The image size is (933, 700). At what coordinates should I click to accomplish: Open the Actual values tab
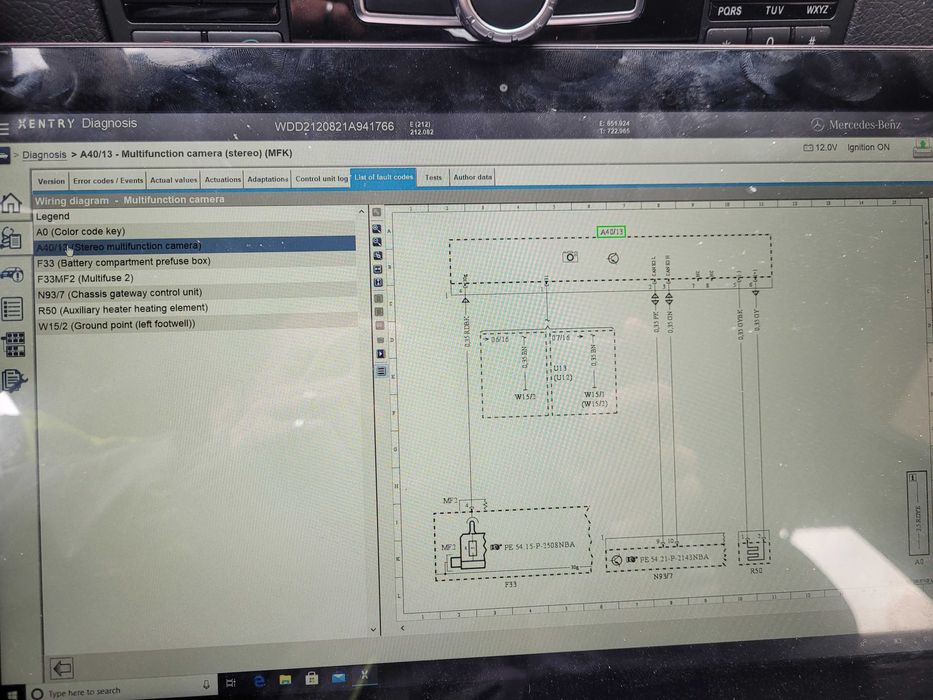pyautogui.click(x=173, y=180)
